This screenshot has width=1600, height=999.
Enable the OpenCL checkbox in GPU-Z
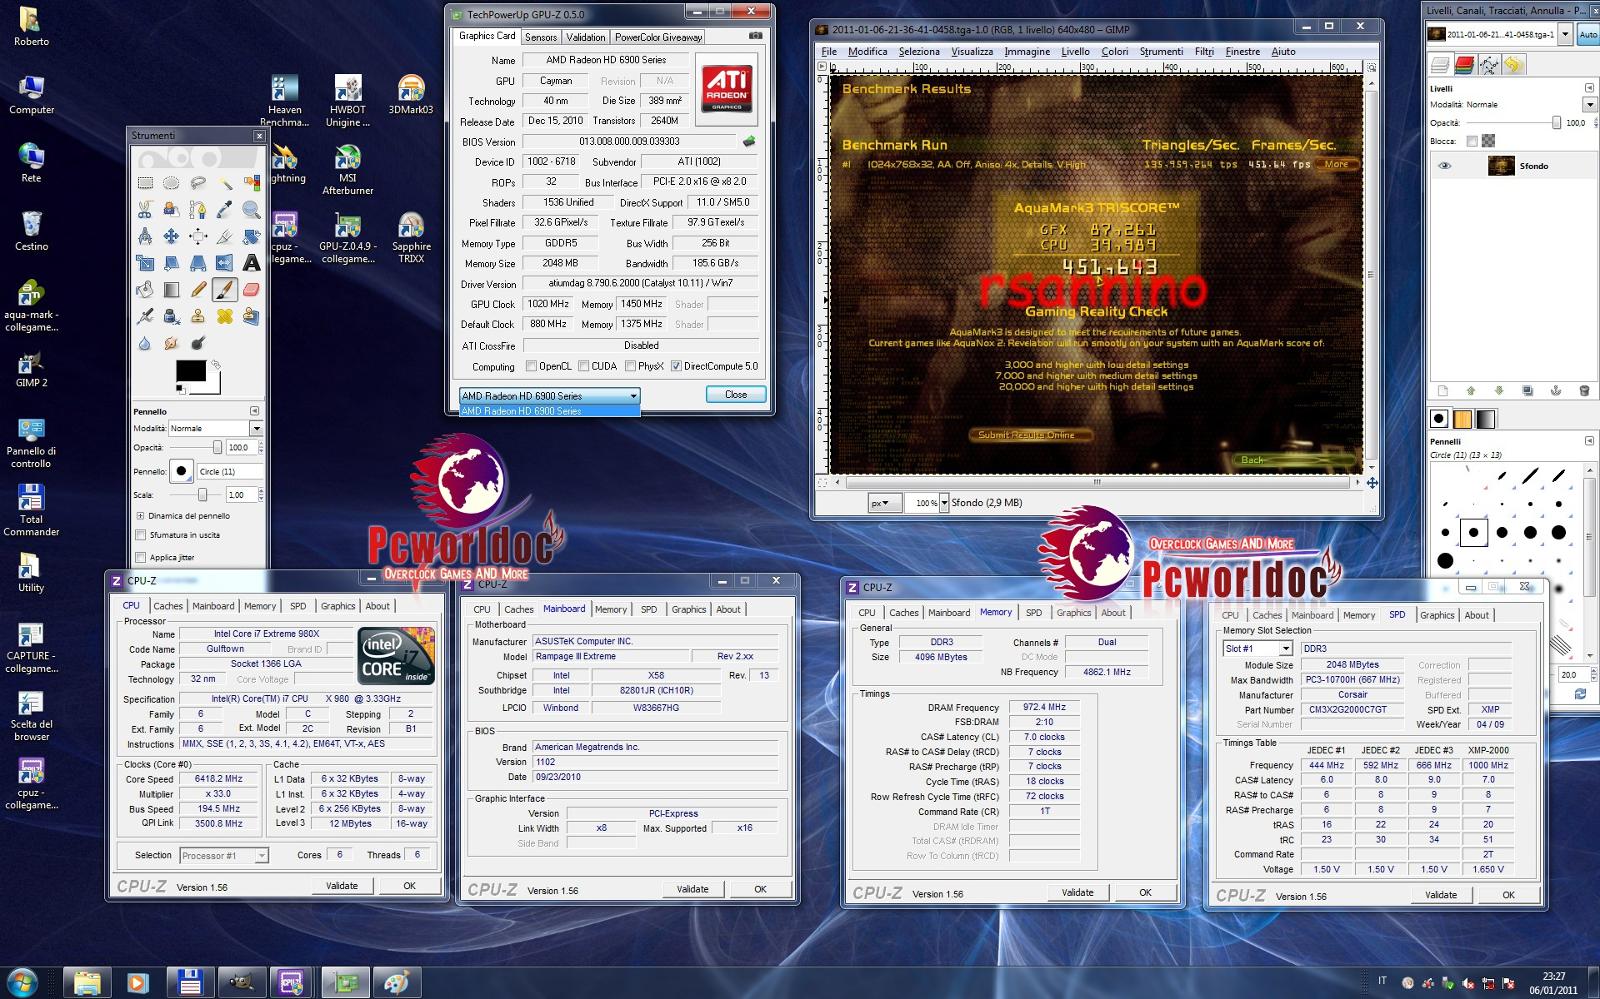point(531,366)
